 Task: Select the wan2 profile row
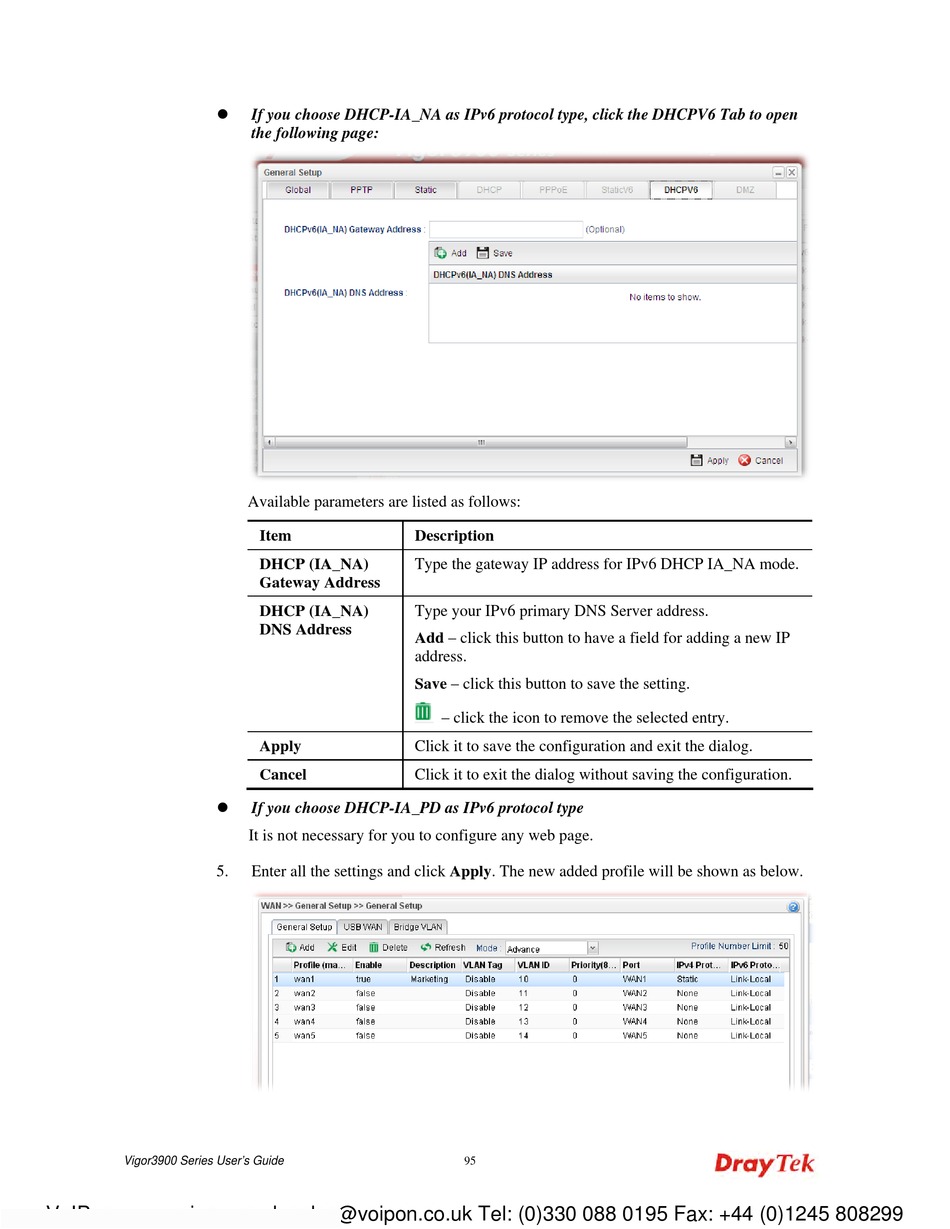(529, 993)
